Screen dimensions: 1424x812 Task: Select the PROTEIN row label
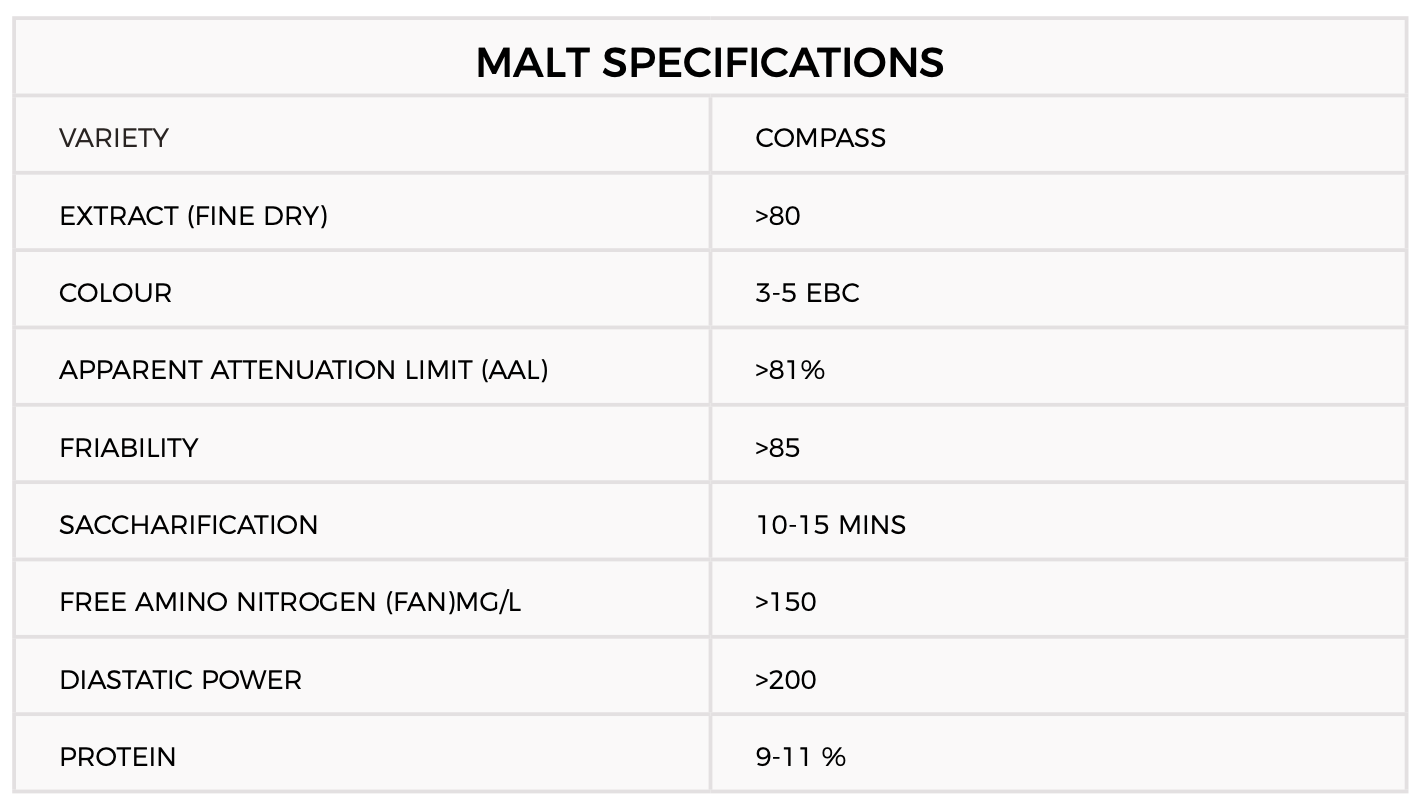118,757
